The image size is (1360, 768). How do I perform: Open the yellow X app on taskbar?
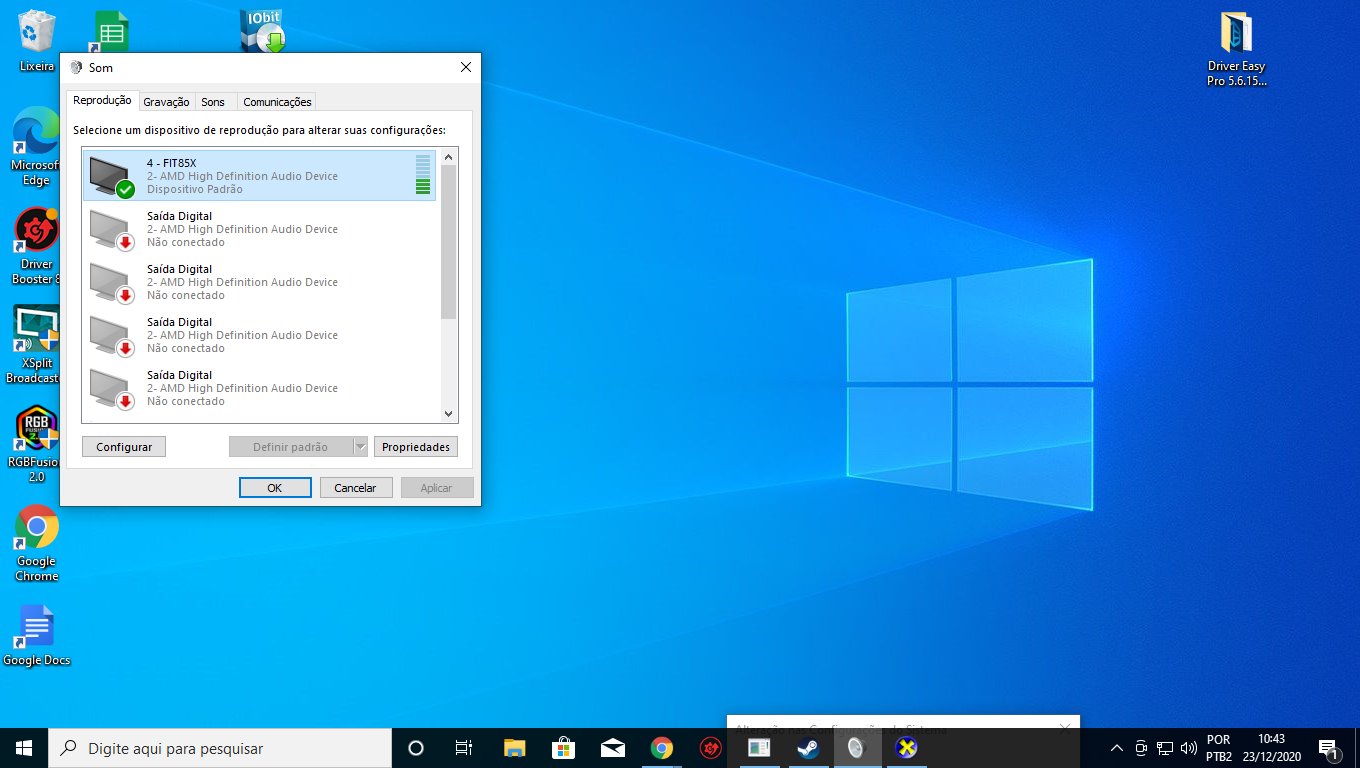pos(906,748)
